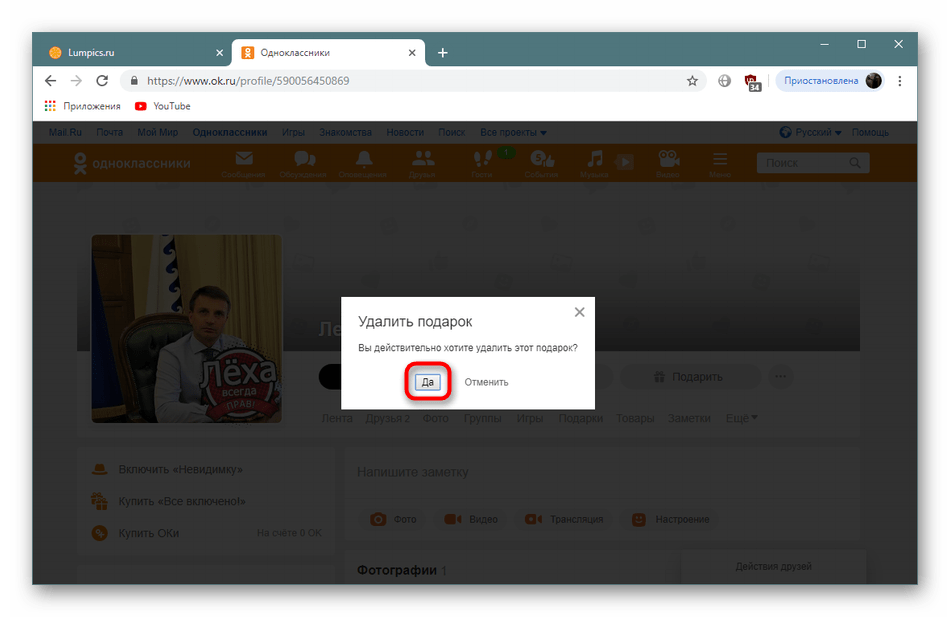This screenshot has width=950, height=617.
Task: Open Музыка music icon
Action: 594,164
